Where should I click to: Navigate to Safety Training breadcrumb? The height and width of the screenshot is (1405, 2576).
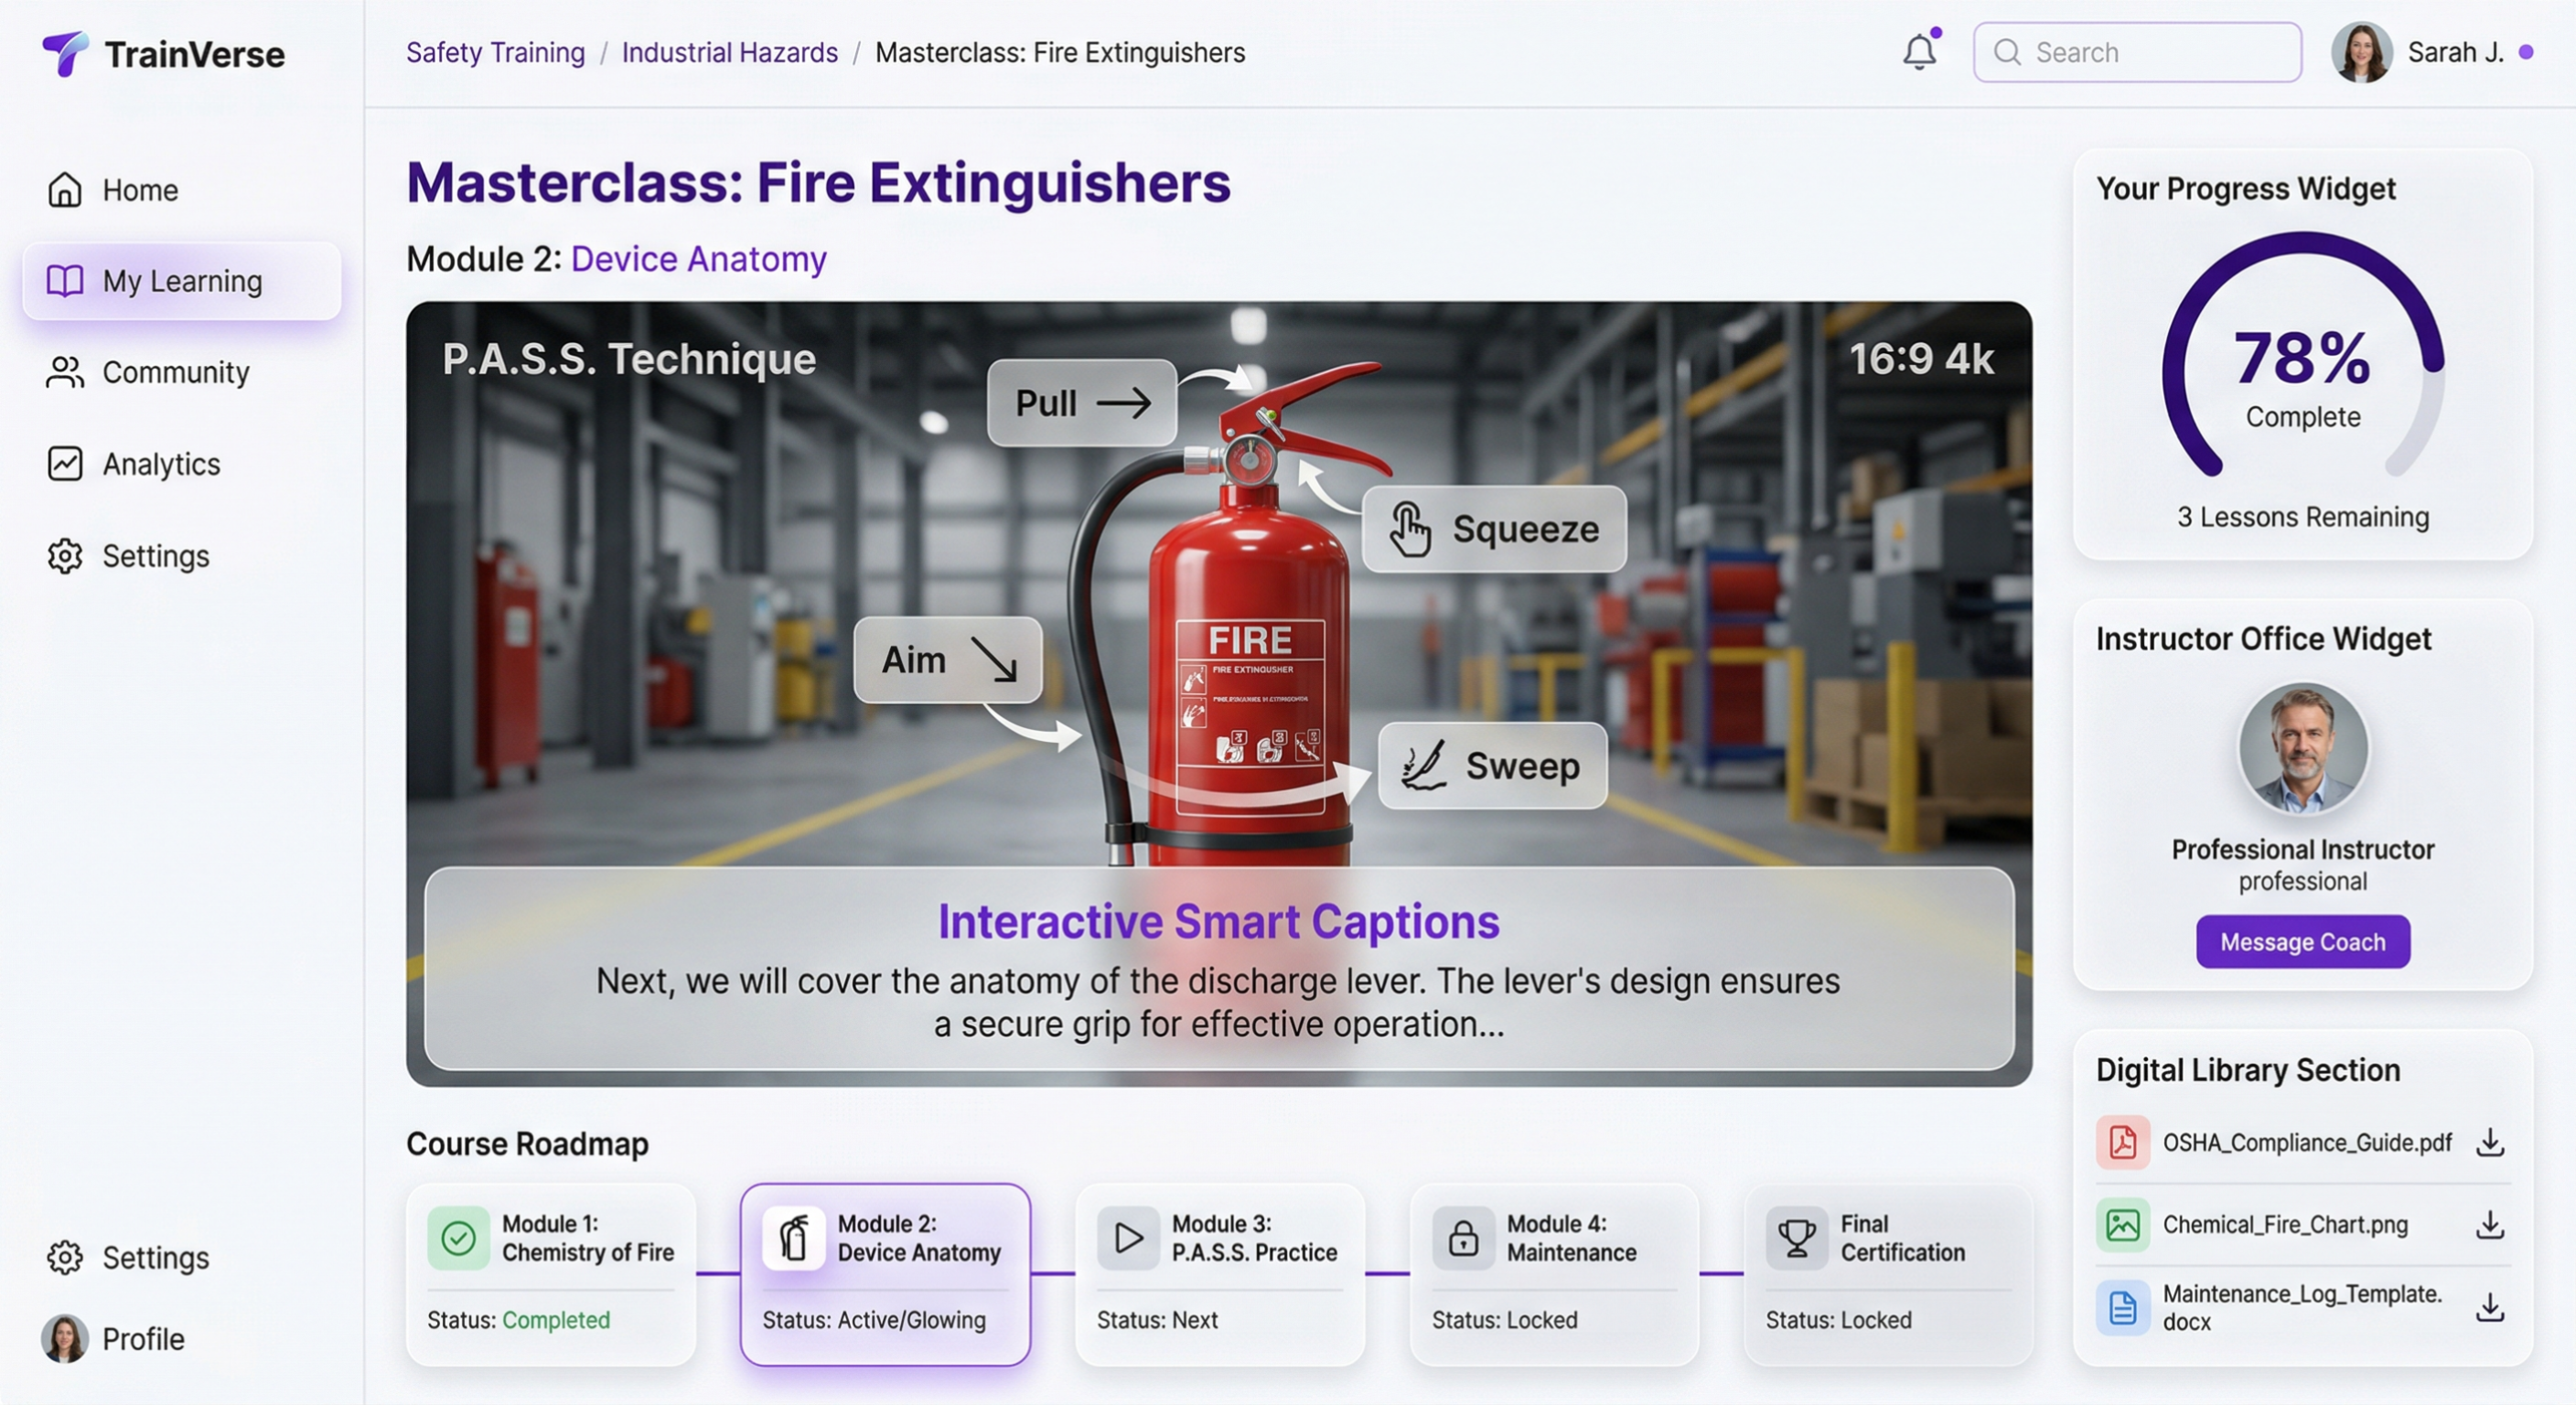click(495, 52)
